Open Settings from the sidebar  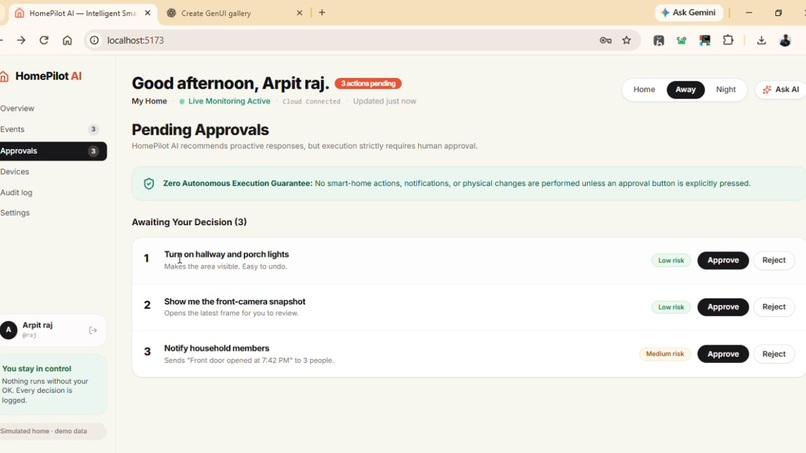click(15, 213)
